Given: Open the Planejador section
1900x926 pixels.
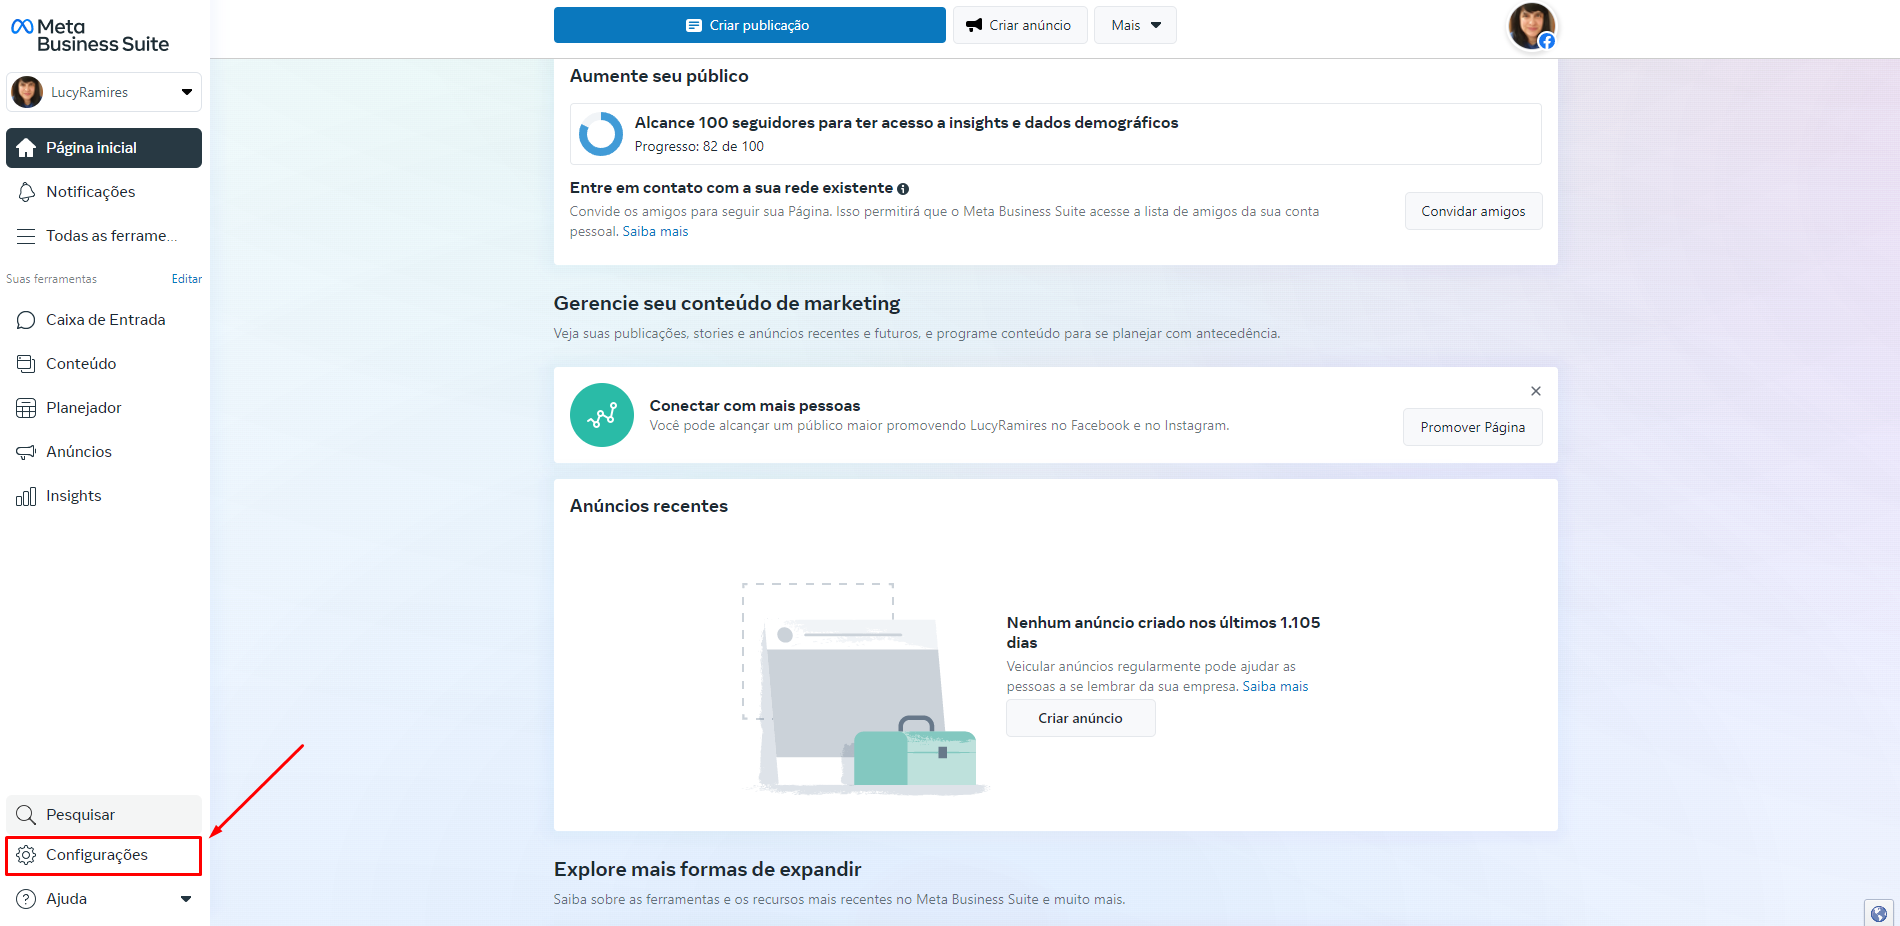Looking at the screenshot, I should [104, 408].
